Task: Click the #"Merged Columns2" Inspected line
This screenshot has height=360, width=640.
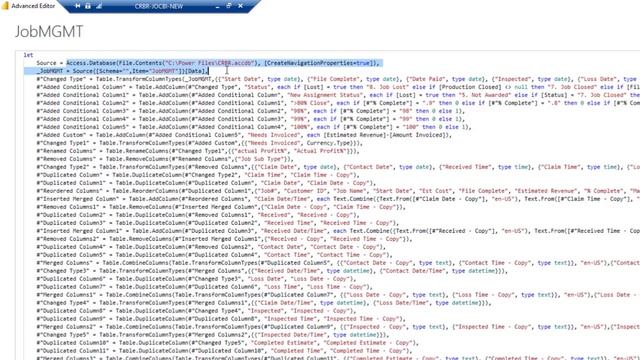Action: click(x=338, y=327)
